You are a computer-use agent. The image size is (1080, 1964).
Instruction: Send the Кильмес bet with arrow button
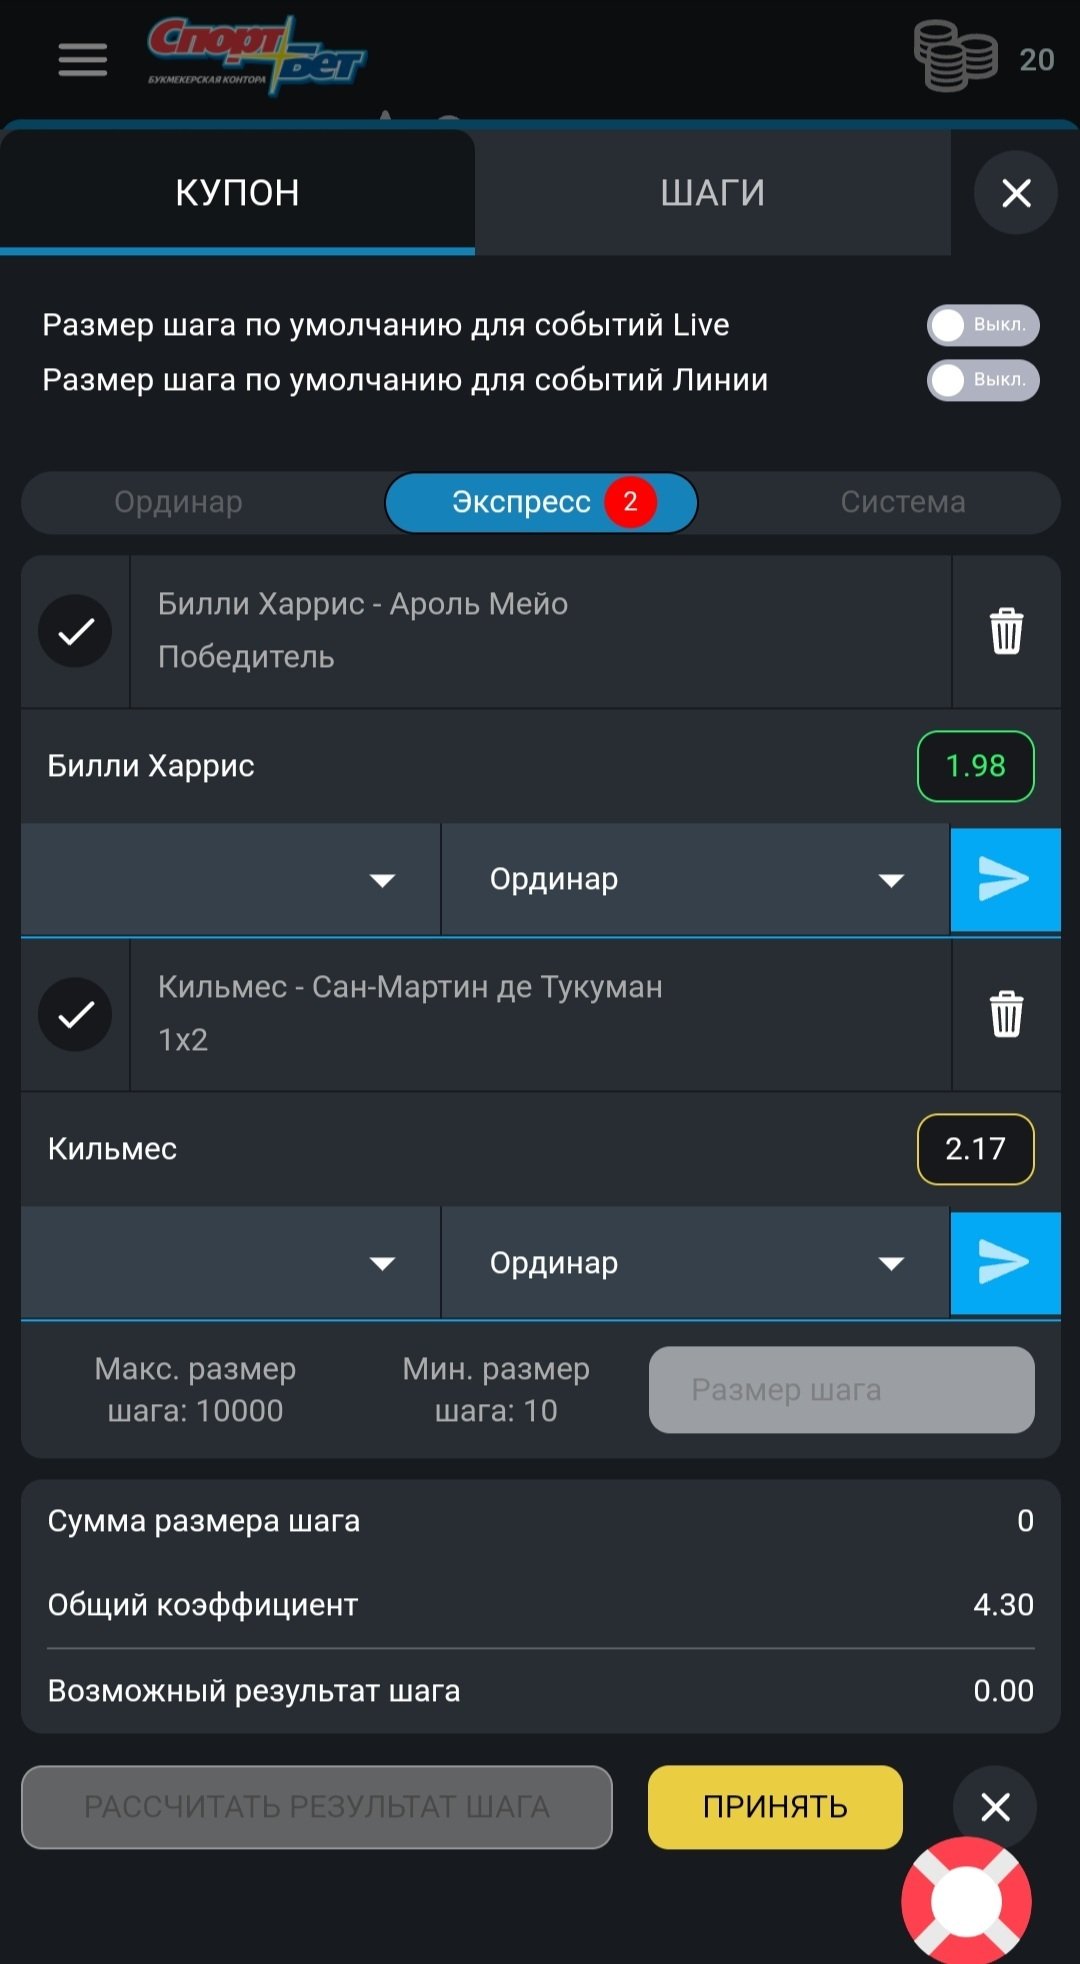point(1004,1263)
